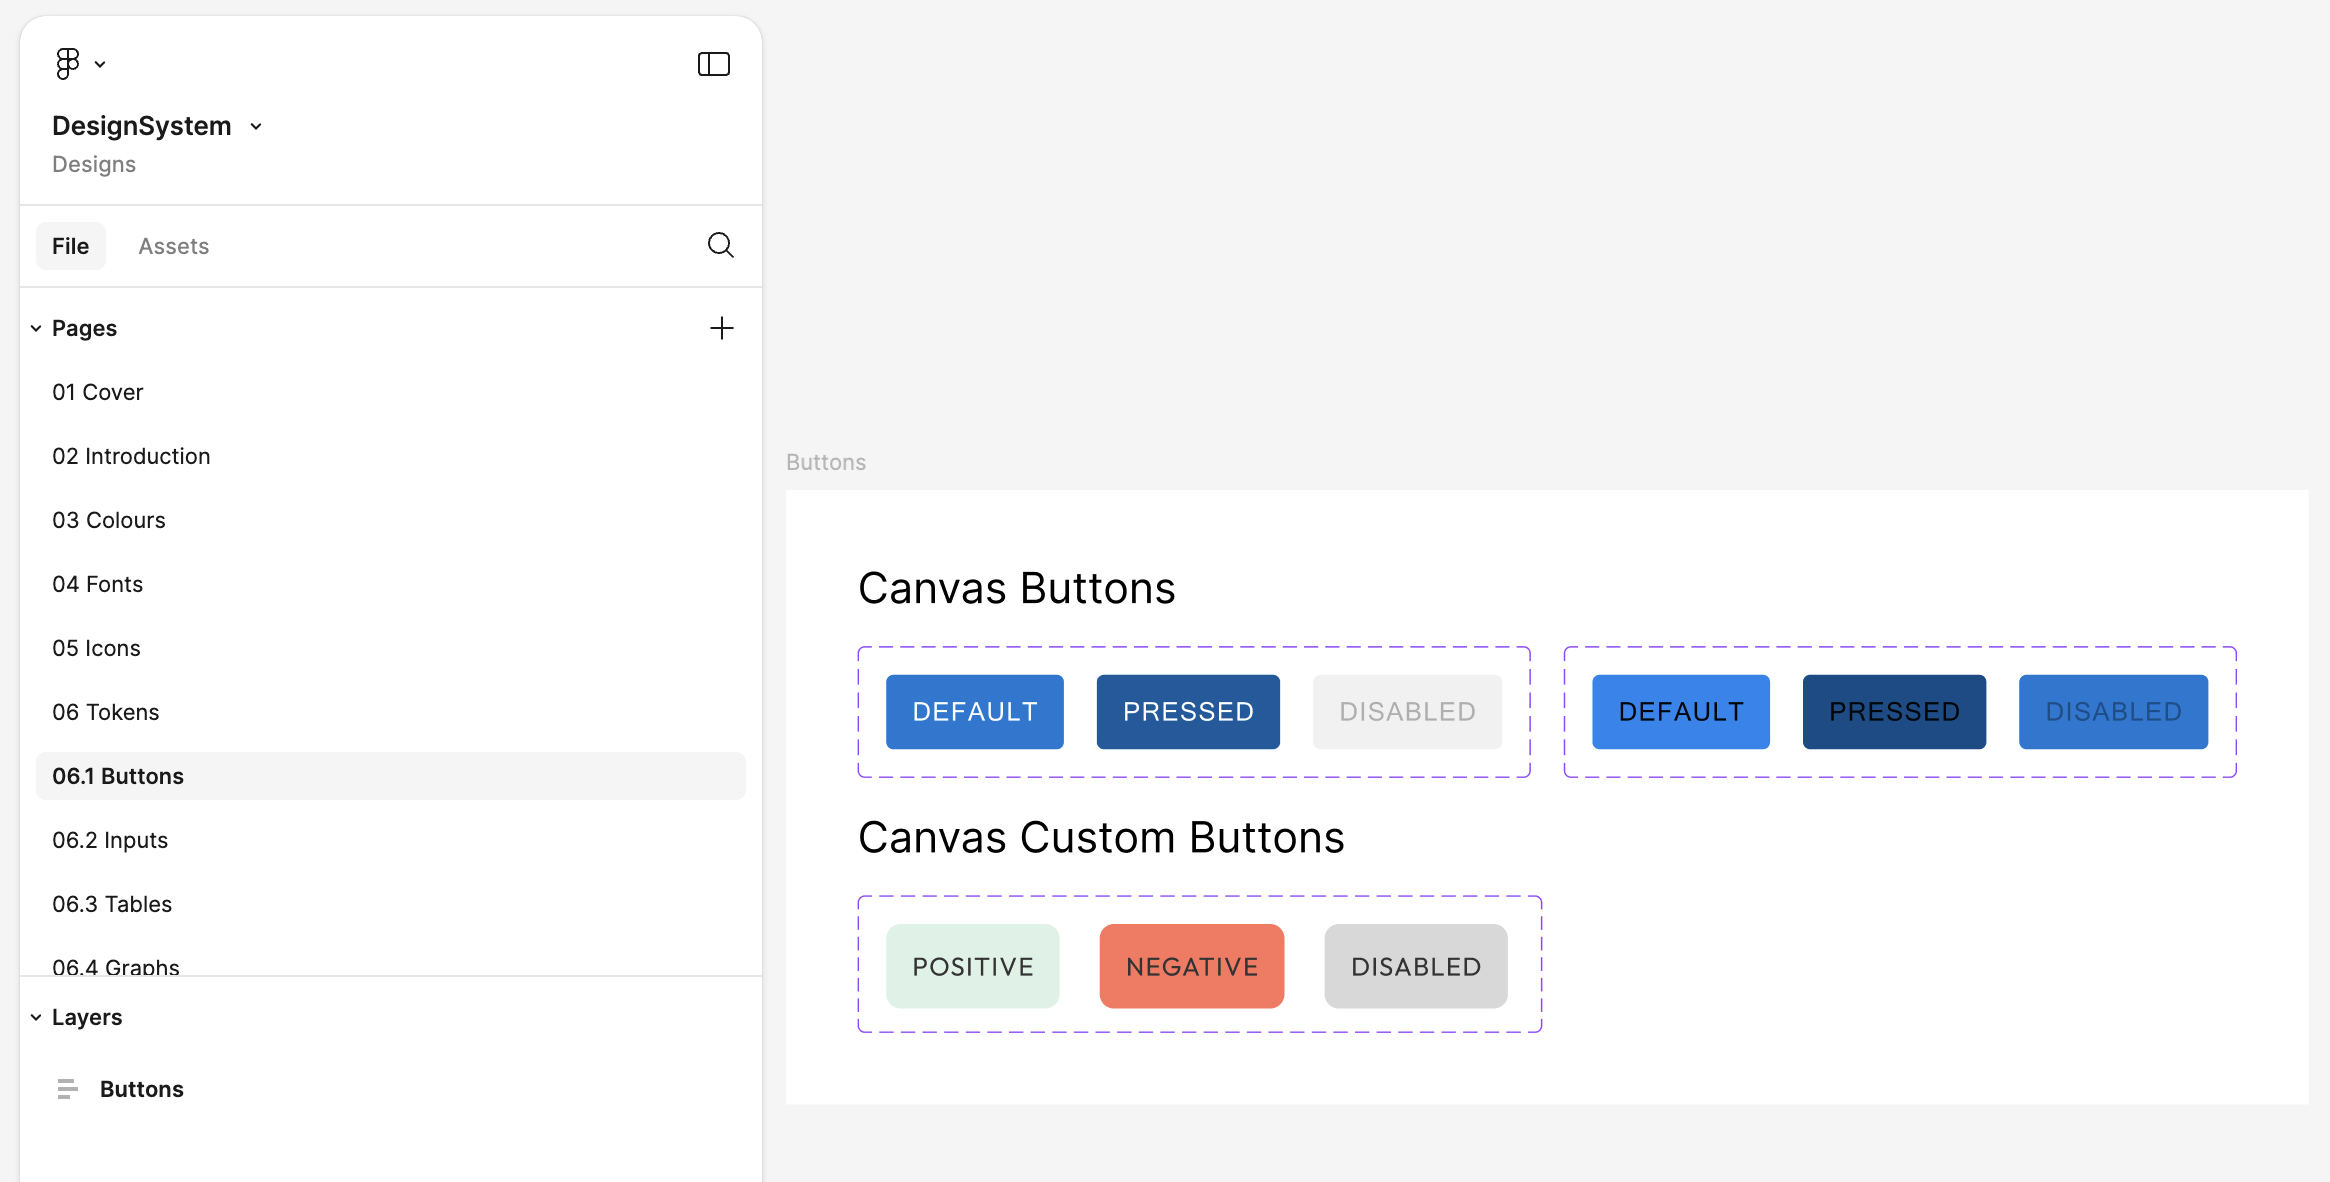Switch to the Assets tab
The image size is (2330, 1182).
click(x=173, y=246)
